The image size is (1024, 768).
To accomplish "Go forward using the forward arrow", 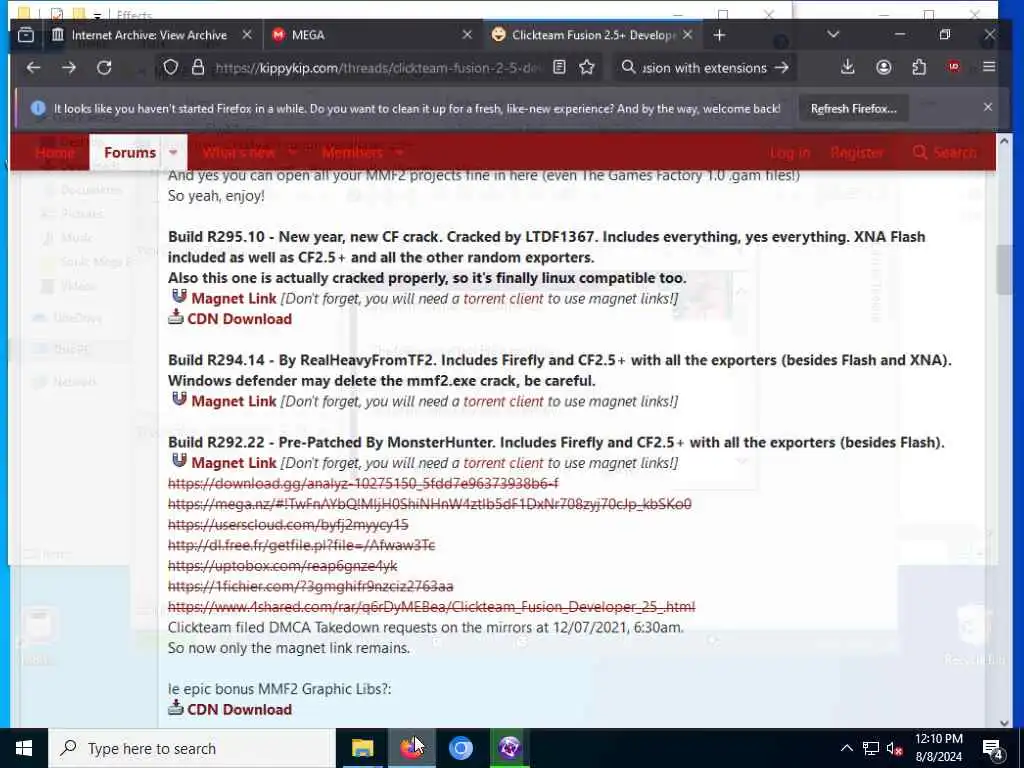I will point(69,67).
